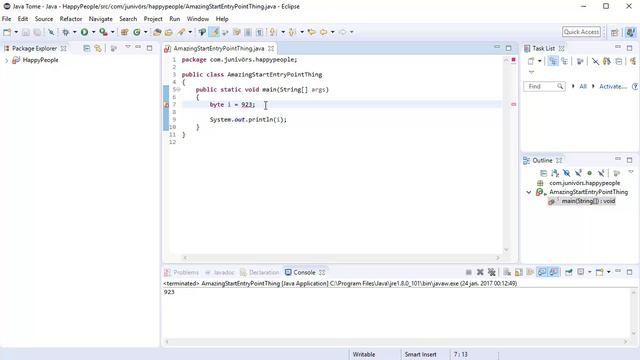This screenshot has height=360, width=640.
Task: Toggle Link with Editor in Package Explorer
Action: 98,48
